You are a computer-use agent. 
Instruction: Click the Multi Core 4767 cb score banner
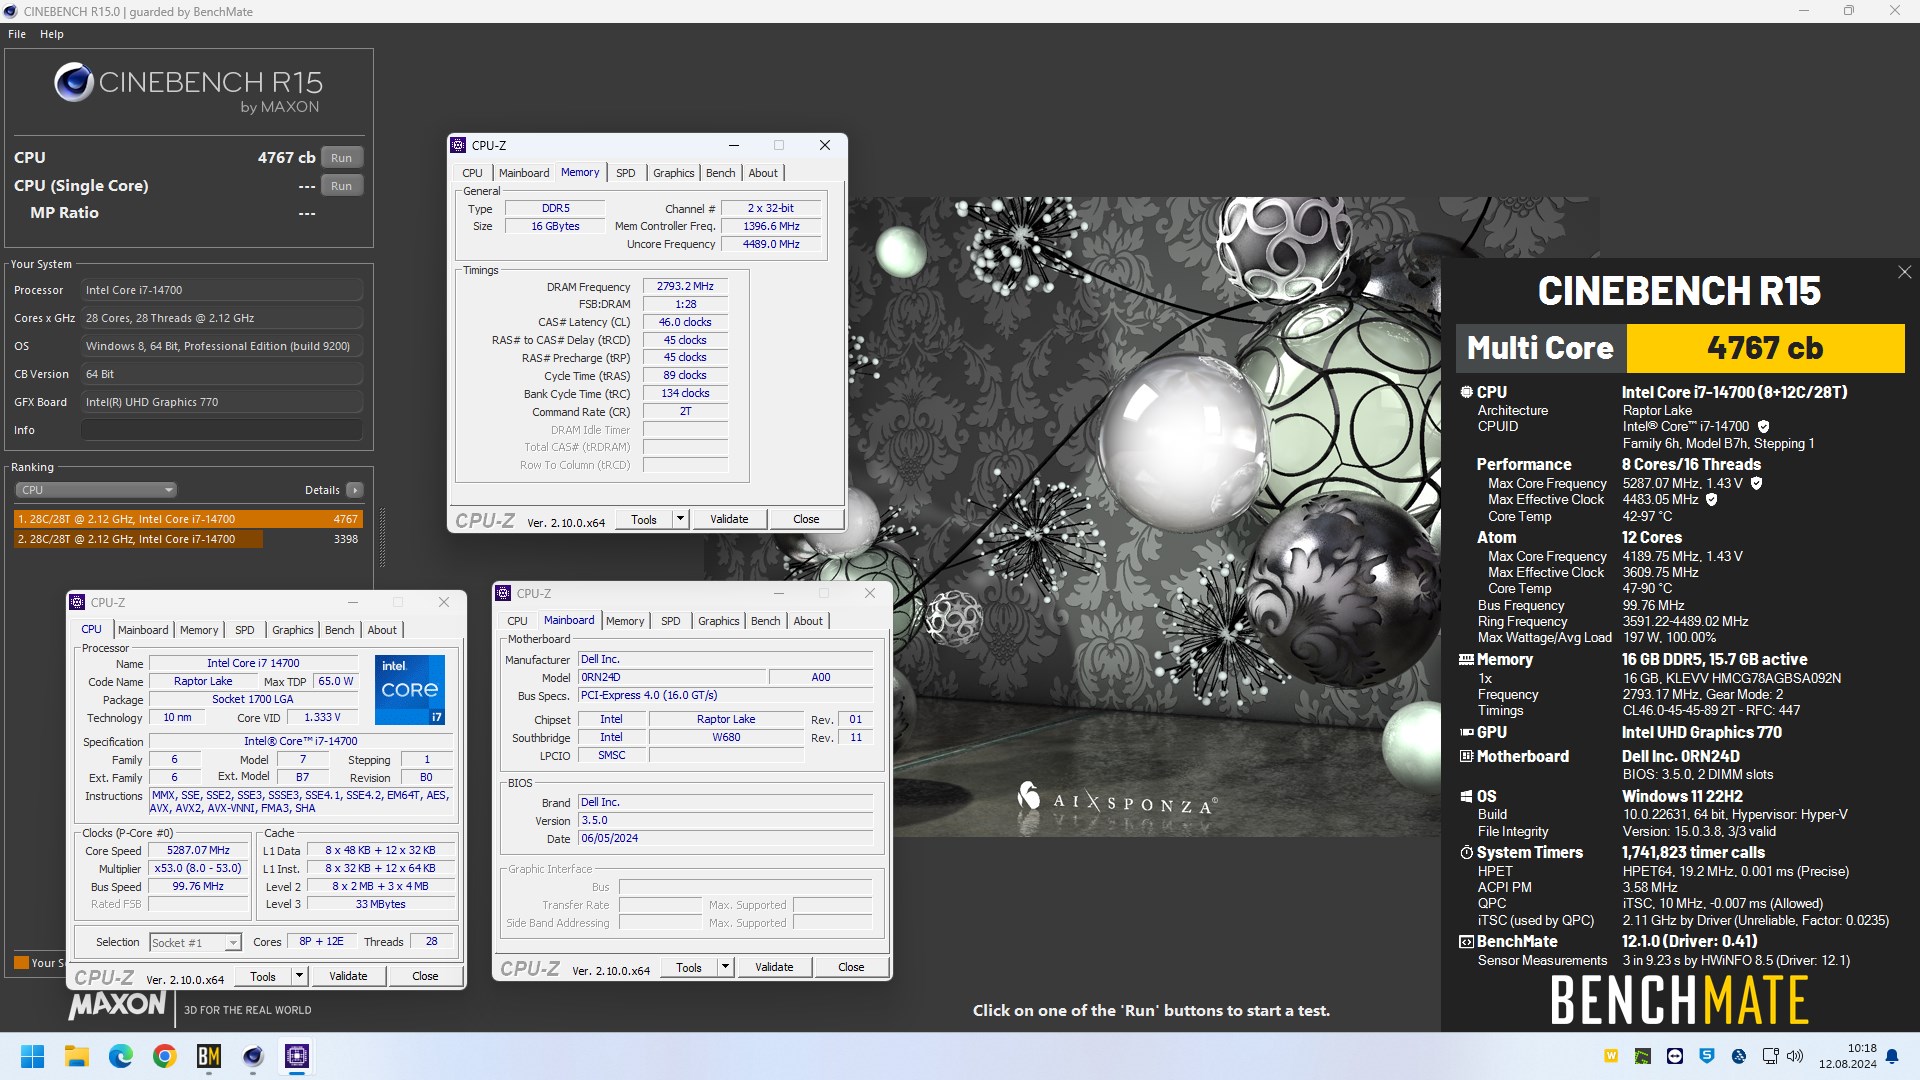click(1680, 348)
